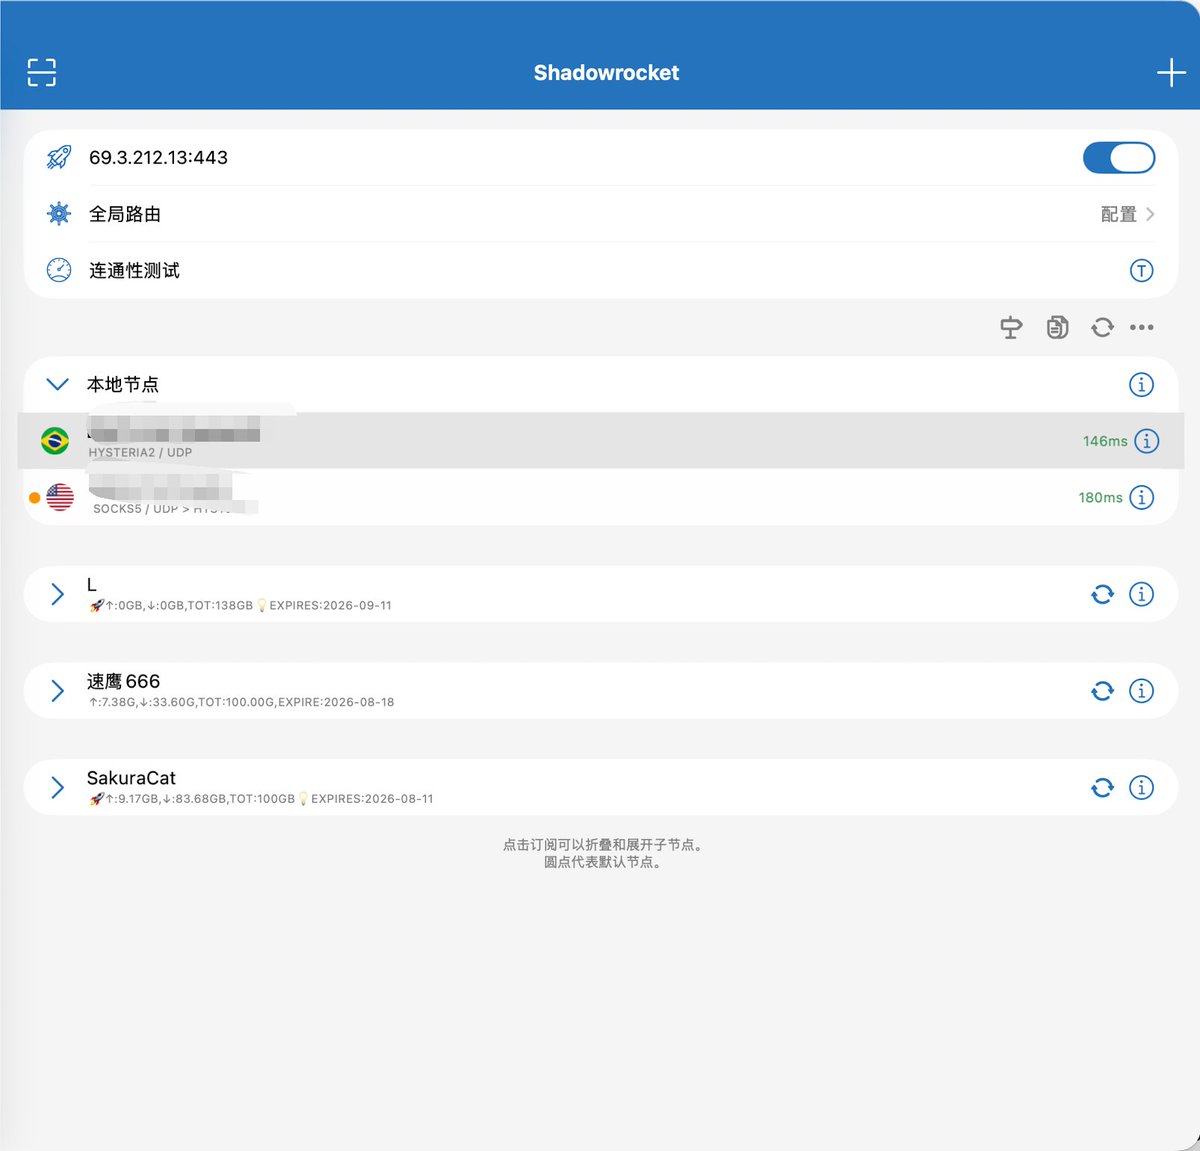The width and height of the screenshot is (1200, 1151).
Task: Click the 本地节点 group title
Action: [123, 384]
